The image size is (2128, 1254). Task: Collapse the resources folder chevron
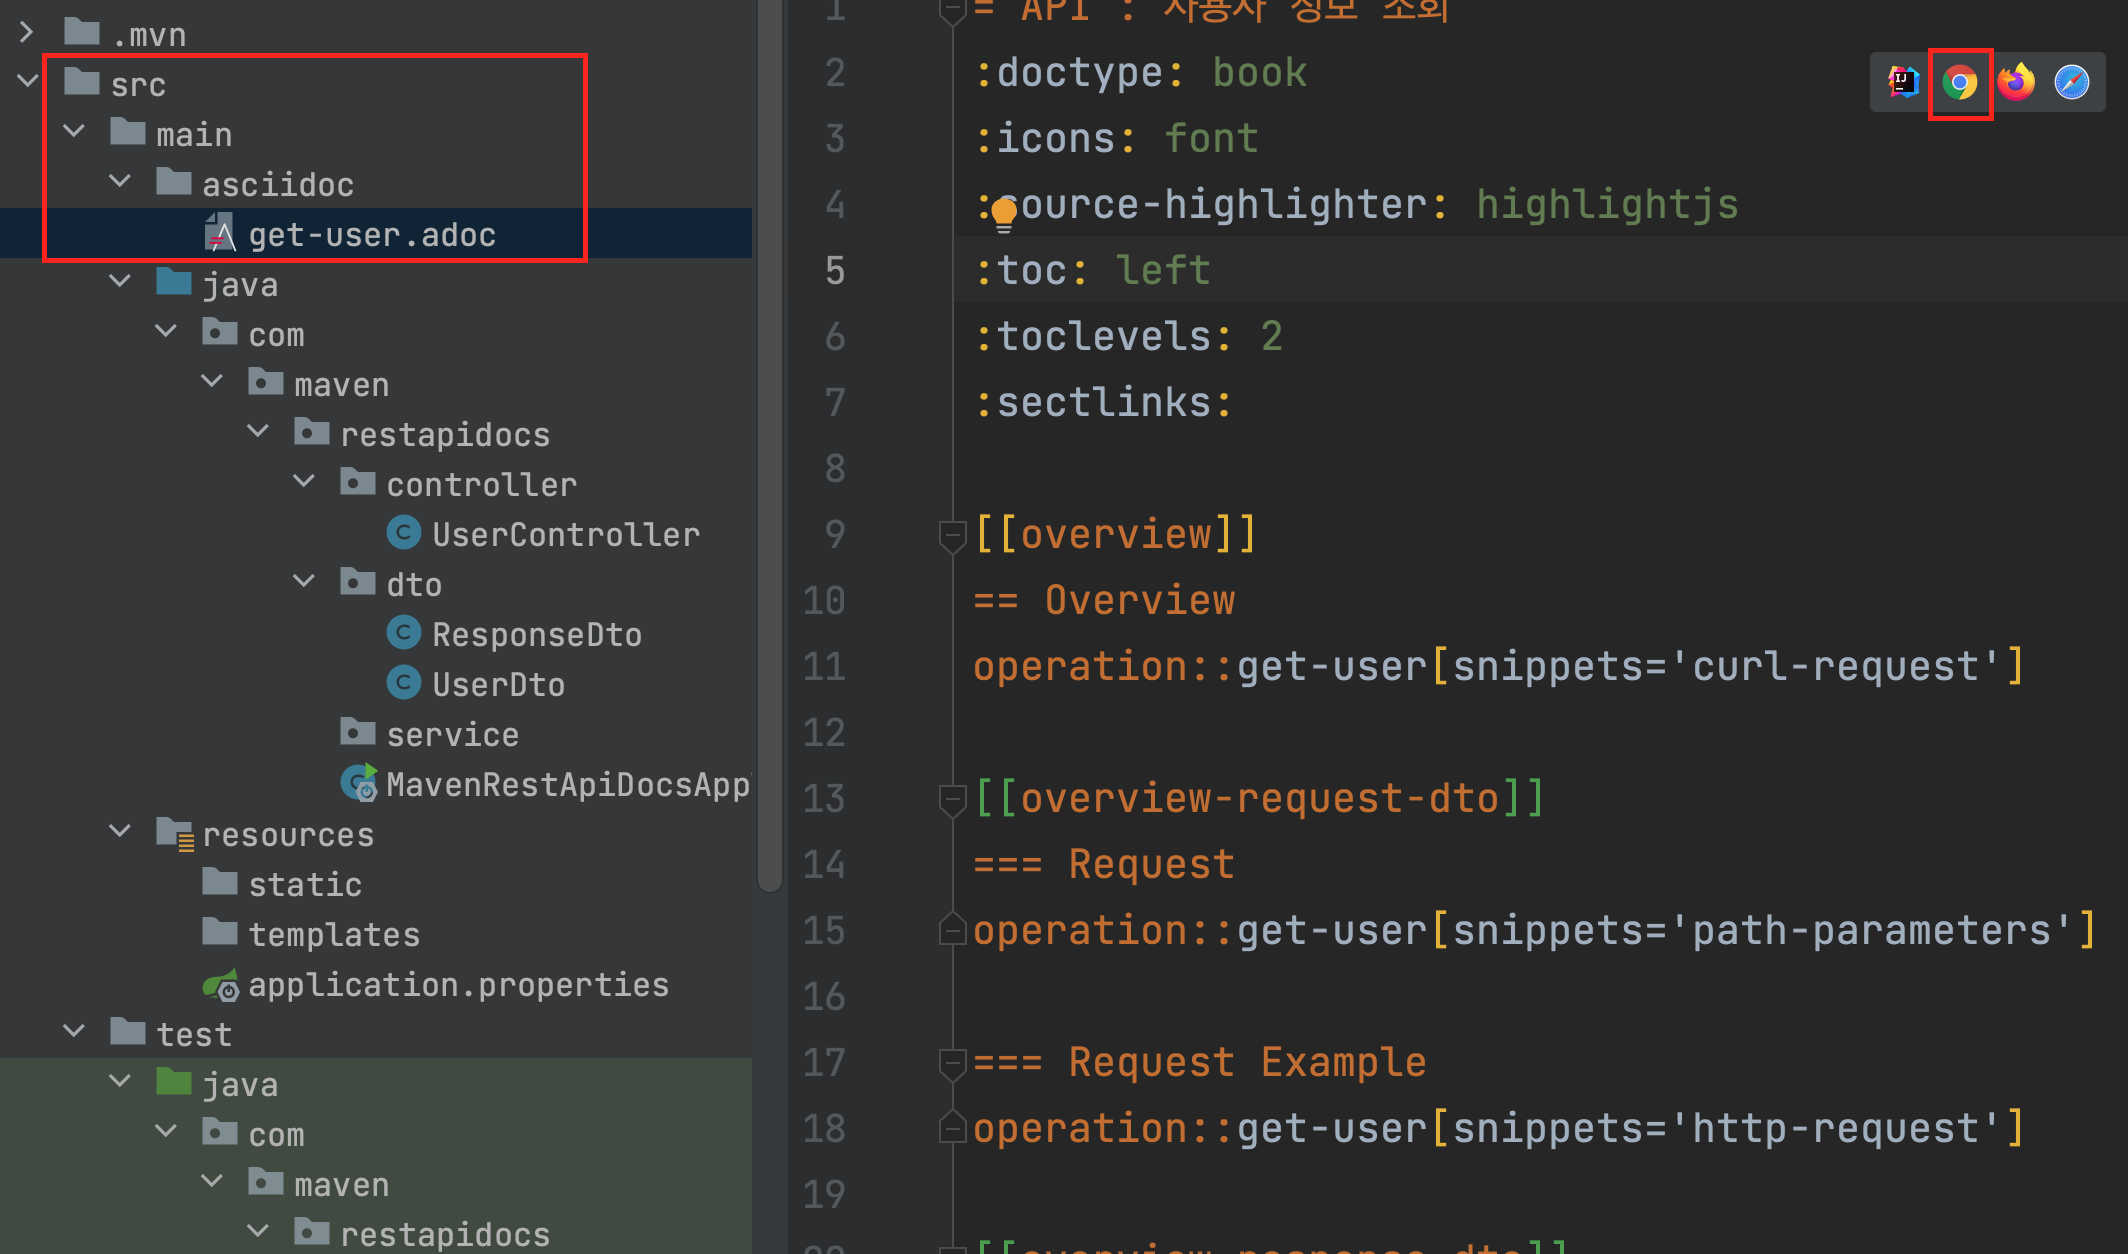[x=120, y=831]
